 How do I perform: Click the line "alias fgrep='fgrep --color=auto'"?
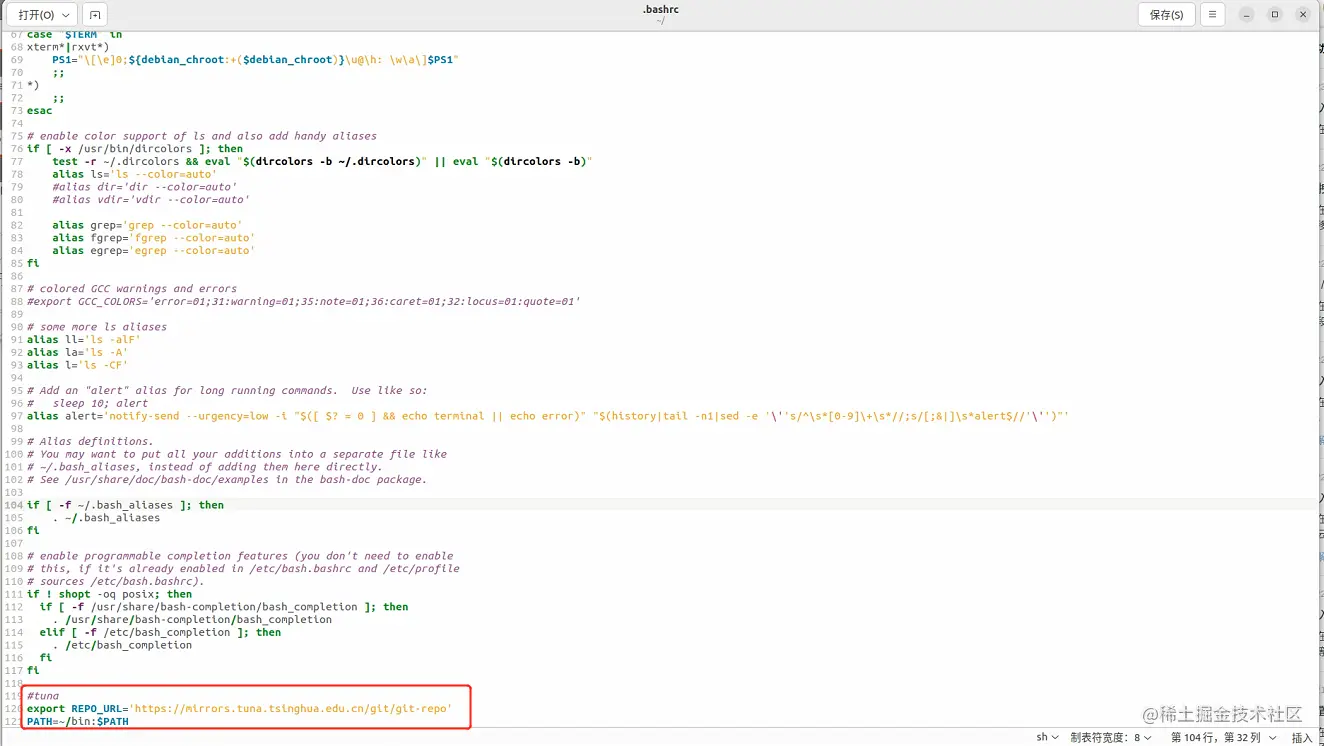153,238
